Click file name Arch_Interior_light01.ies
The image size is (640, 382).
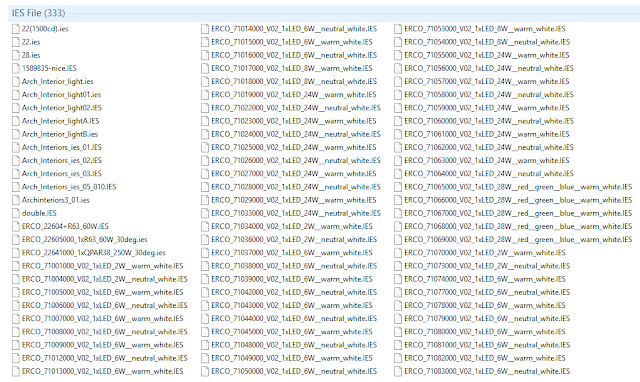coord(61,95)
